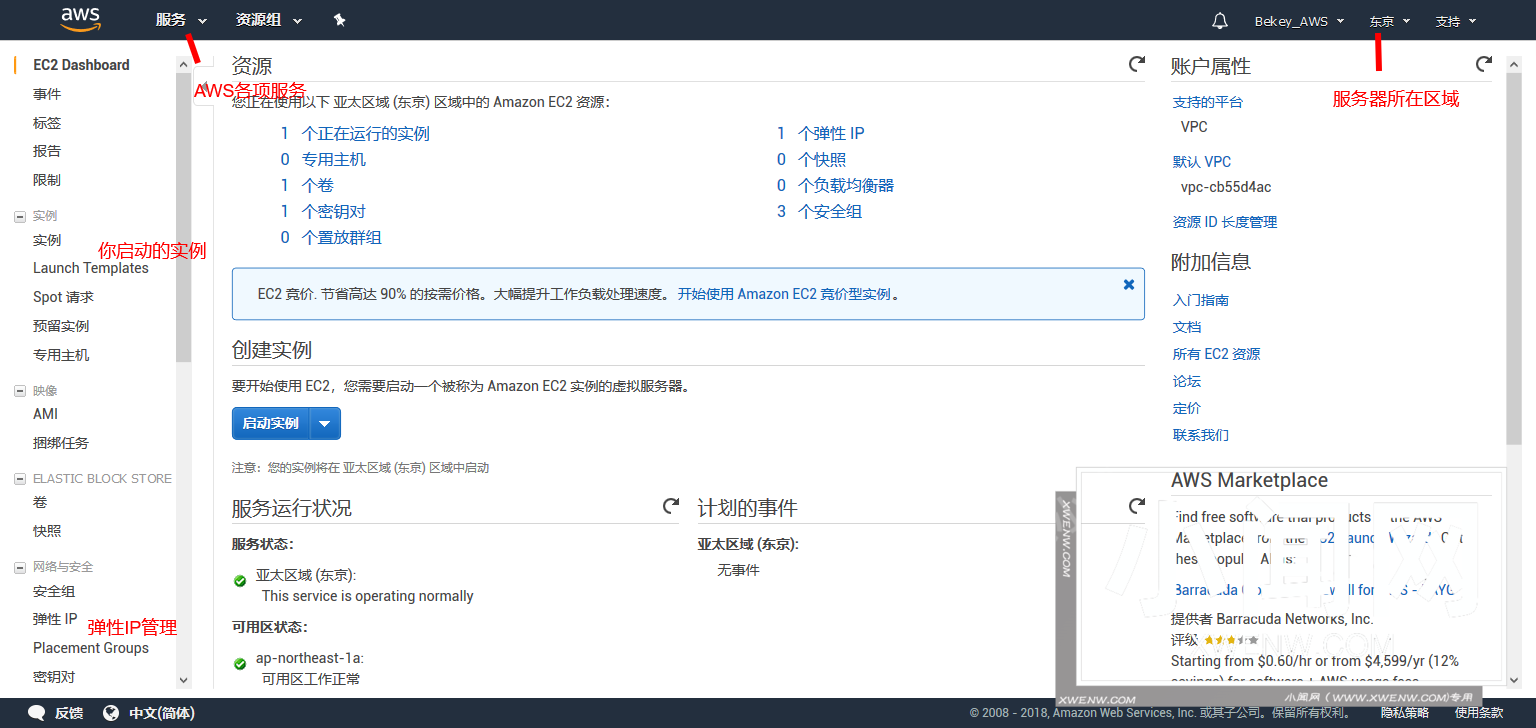Screen dimensions: 1536x728
Task: Open 入门指南 link
Action: [x=1201, y=300]
